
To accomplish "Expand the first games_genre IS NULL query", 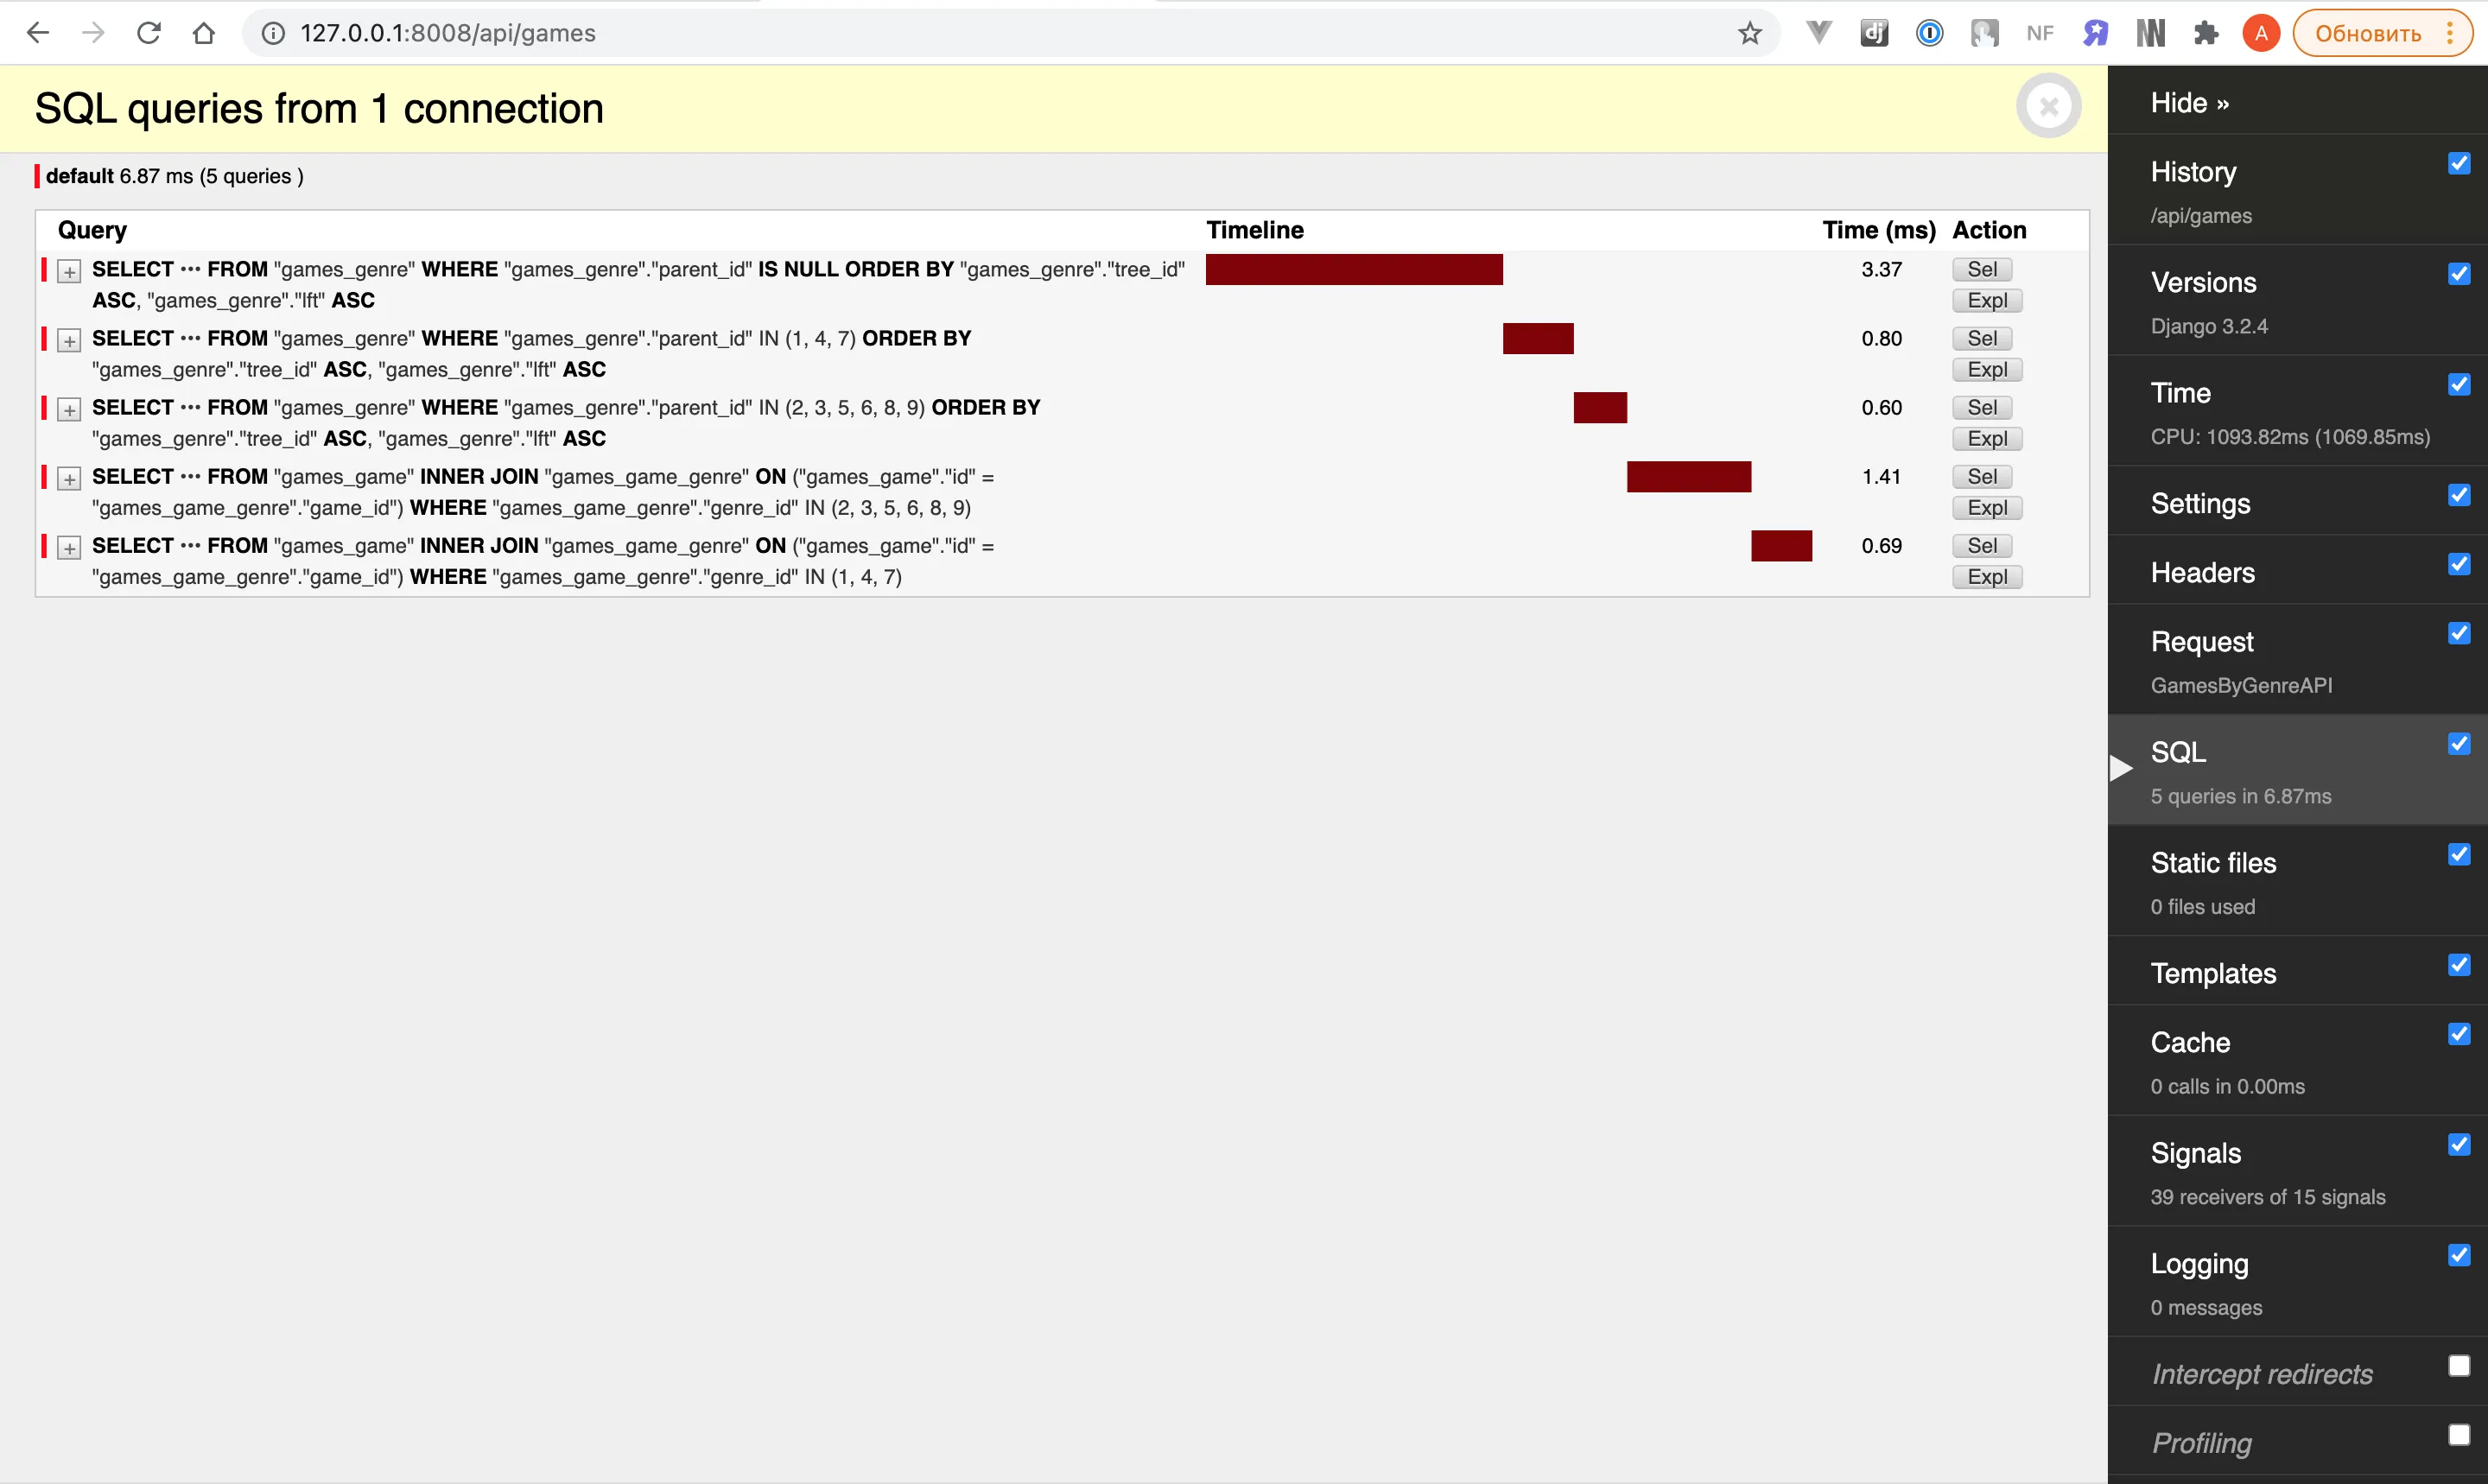I will [x=69, y=271].
